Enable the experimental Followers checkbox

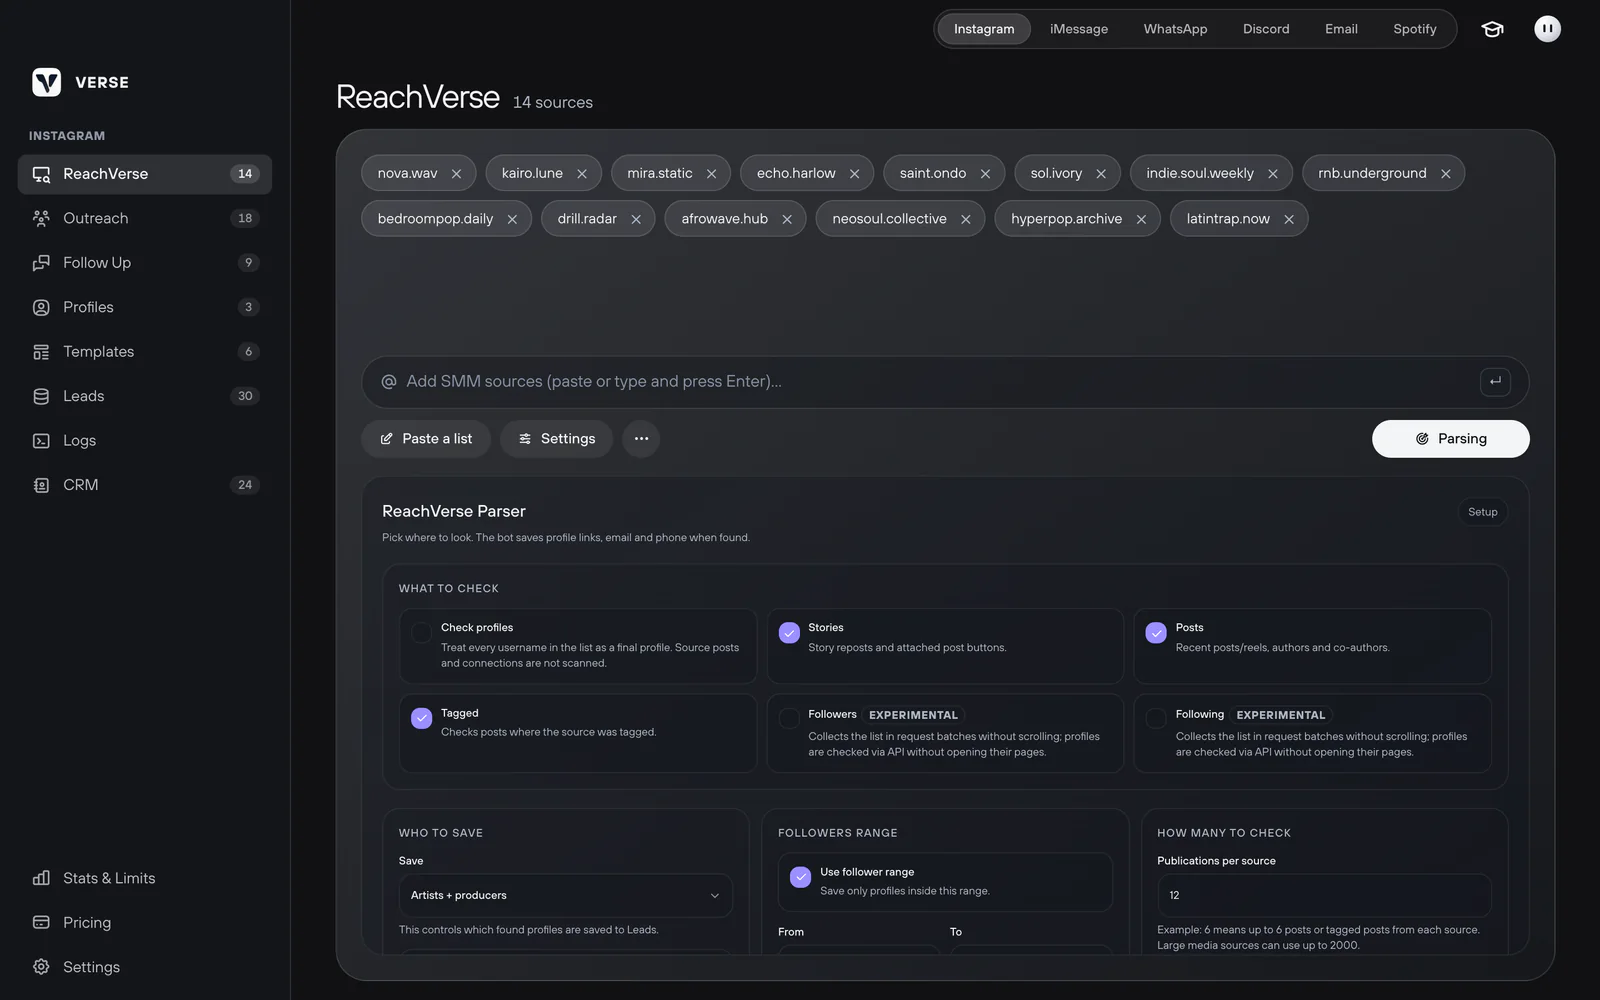(789, 718)
